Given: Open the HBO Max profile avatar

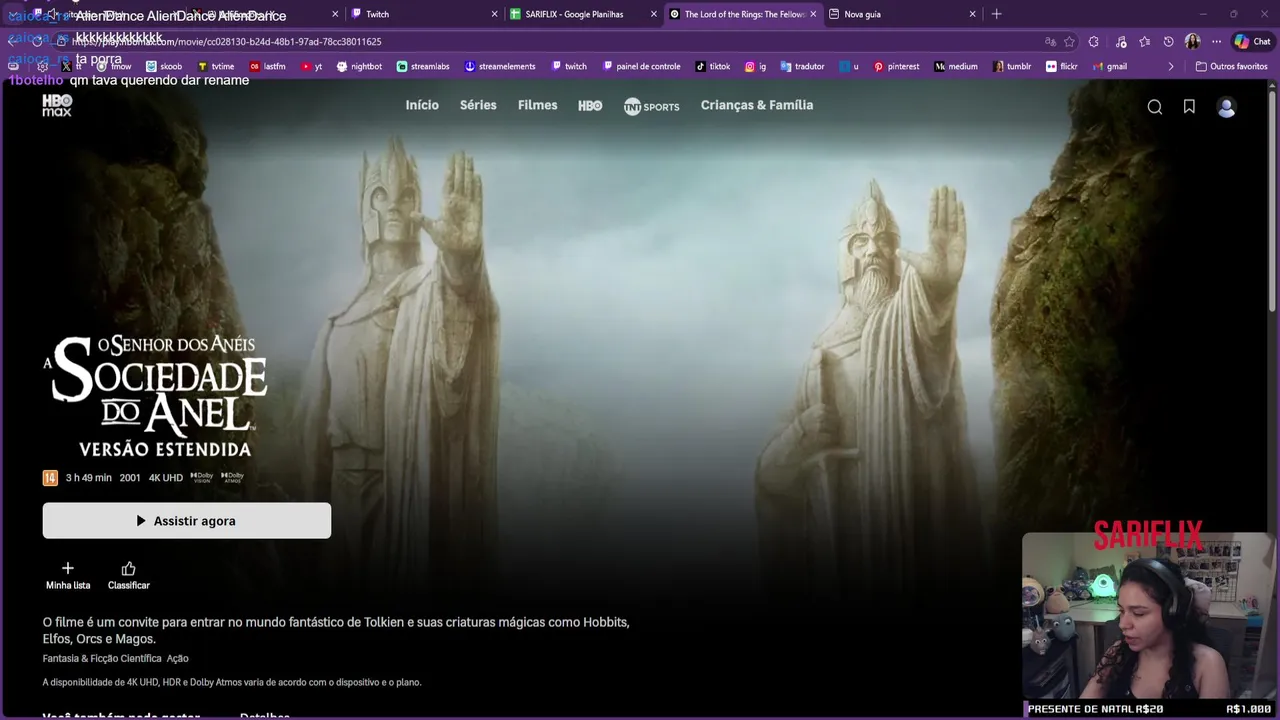Looking at the screenshot, I should 1226,107.
